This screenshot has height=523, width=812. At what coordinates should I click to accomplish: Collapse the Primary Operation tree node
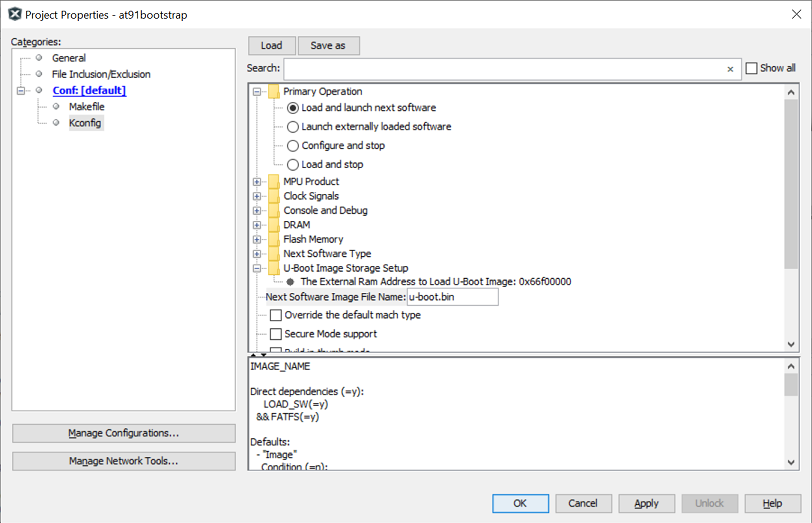pos(257,92)
